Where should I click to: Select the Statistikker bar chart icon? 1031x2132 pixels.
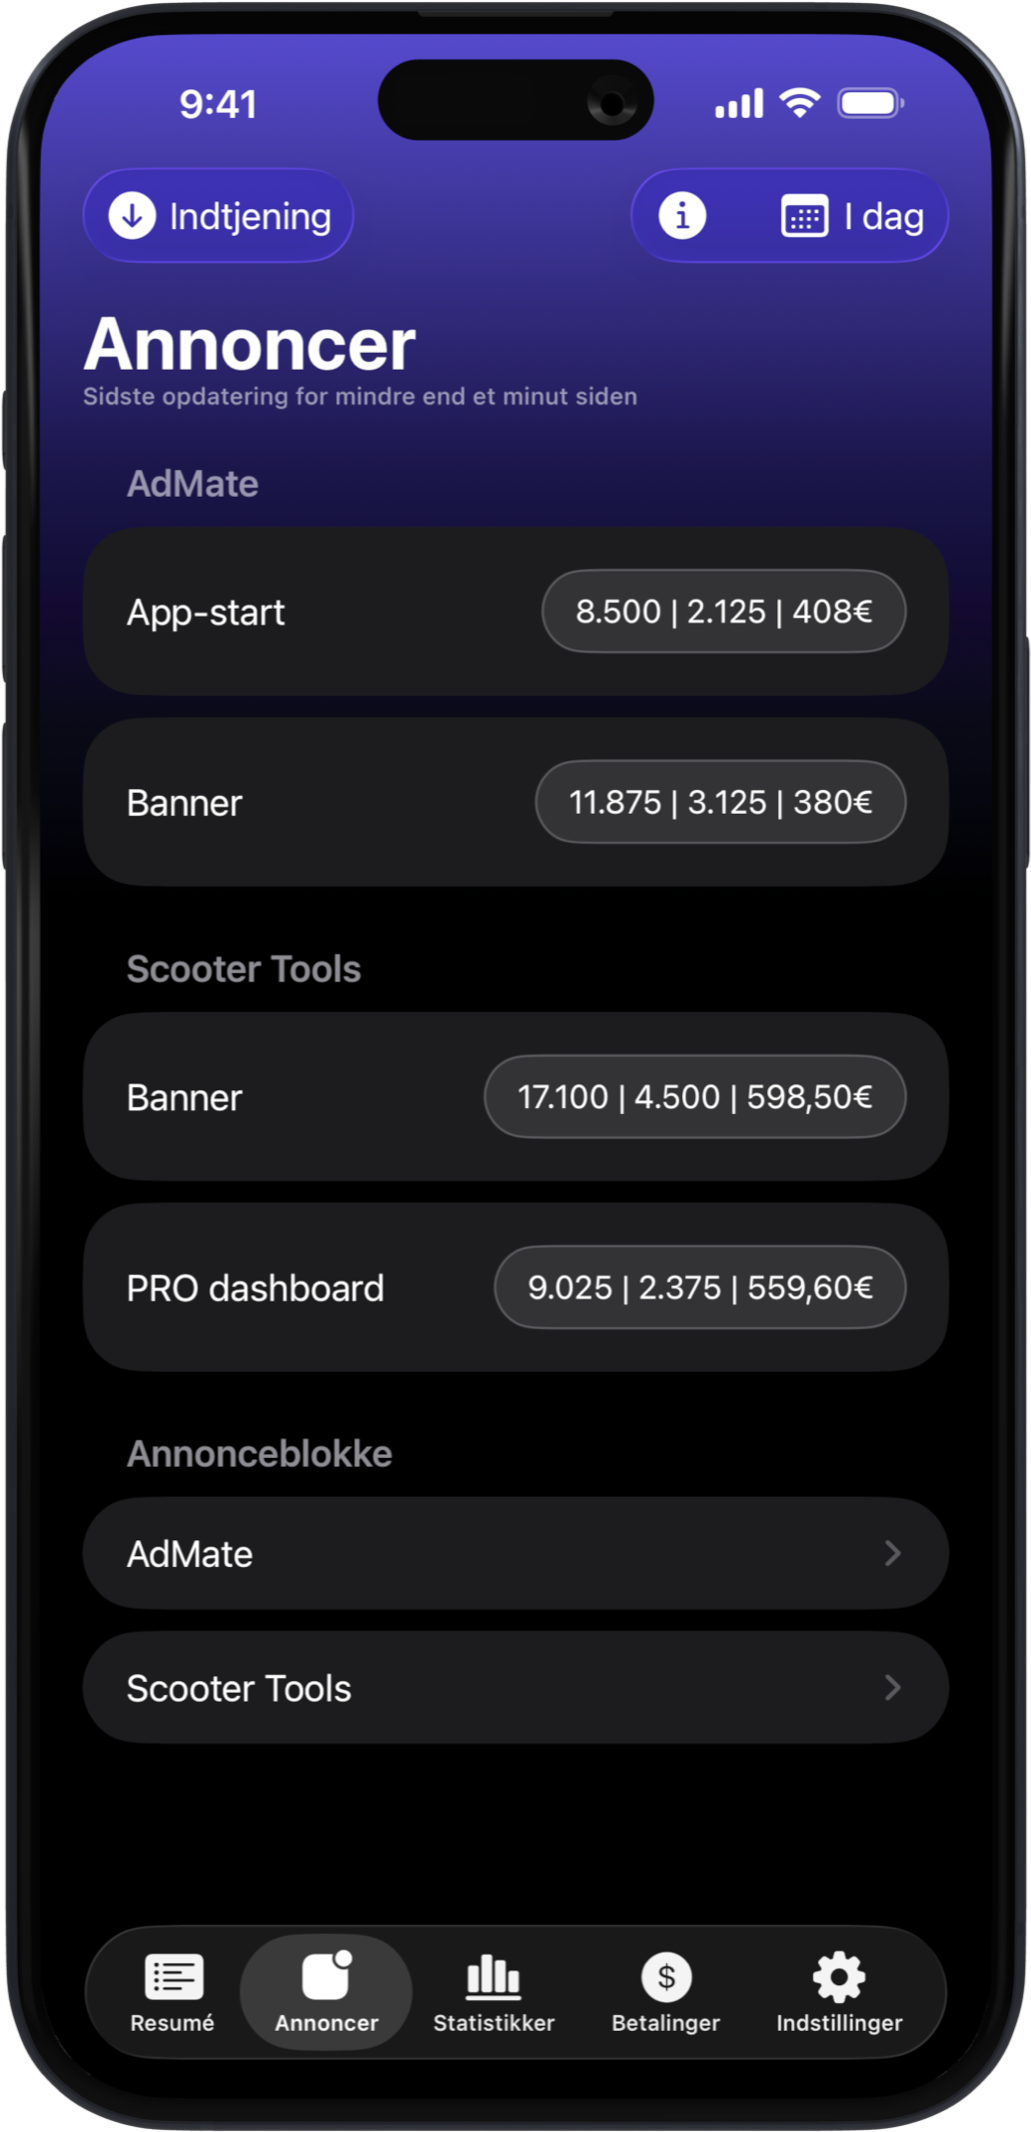493,1976
